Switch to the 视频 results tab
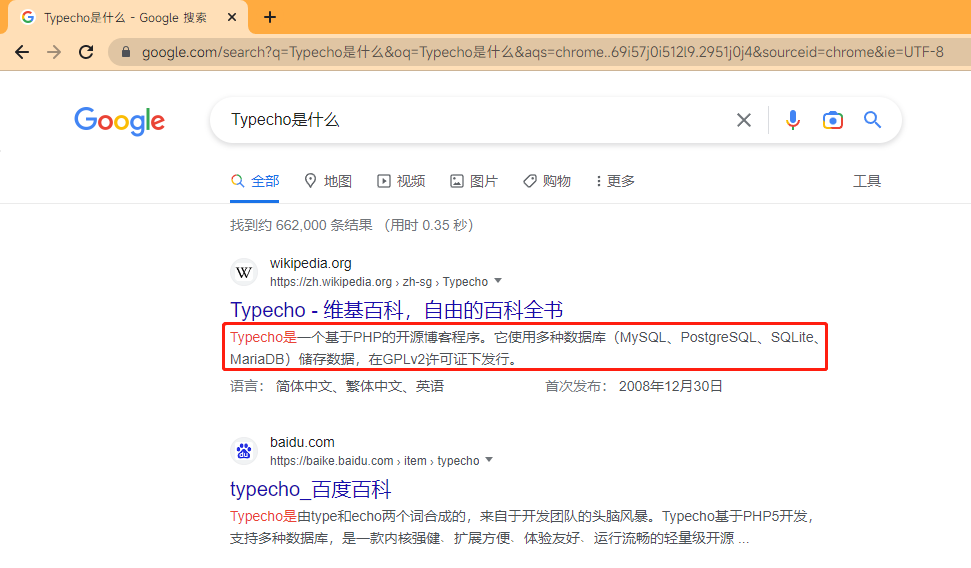 pyautogui.click(x=401, y=181)
